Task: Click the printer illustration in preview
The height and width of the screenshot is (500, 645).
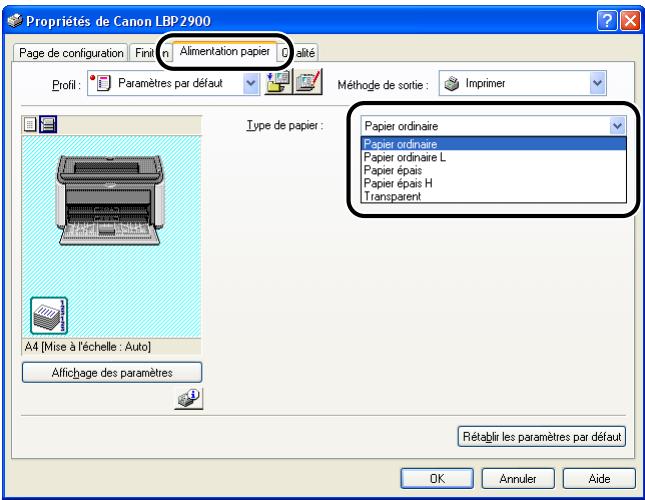Action: [x=110, y=200]
